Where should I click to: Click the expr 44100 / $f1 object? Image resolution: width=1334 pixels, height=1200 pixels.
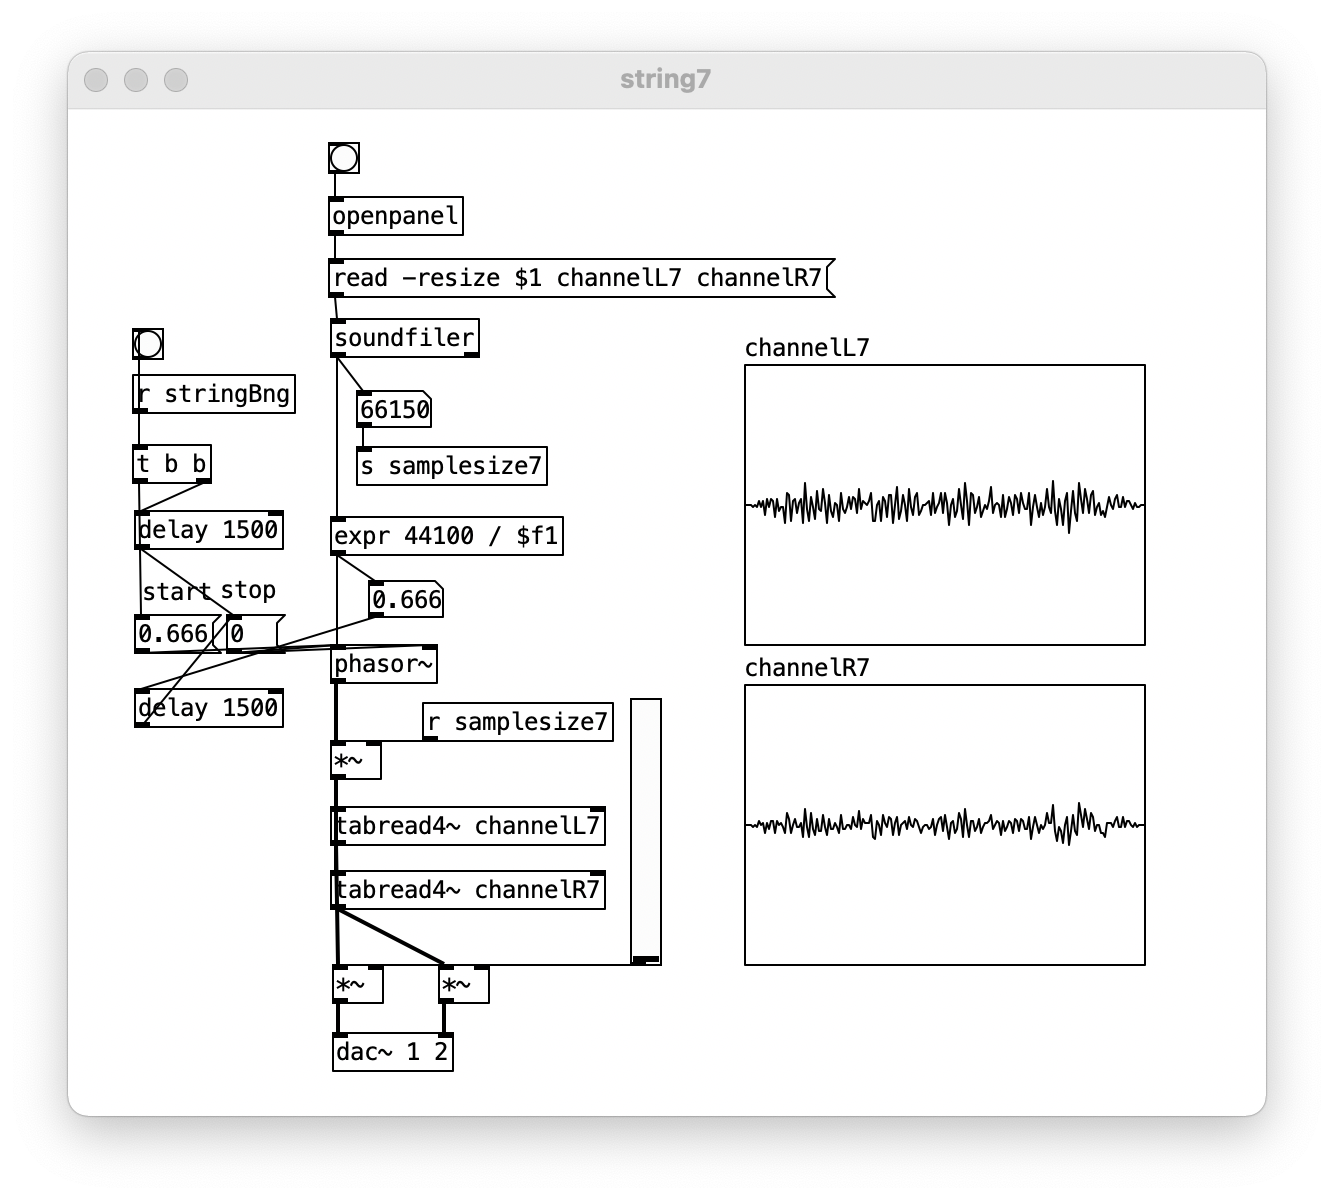[x=446, y=536]
